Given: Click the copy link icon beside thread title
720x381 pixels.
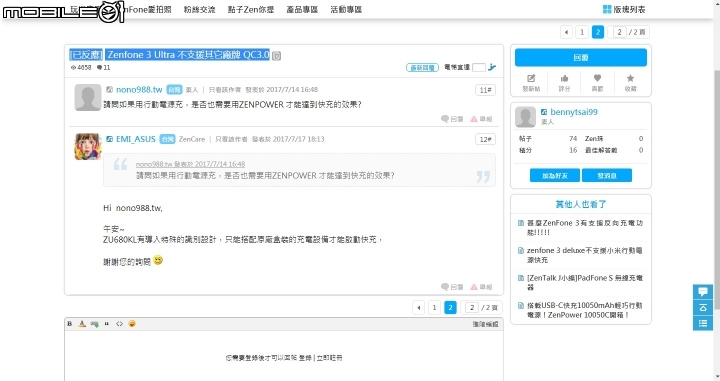Looking at the screenshot, I should click(276, 56).
